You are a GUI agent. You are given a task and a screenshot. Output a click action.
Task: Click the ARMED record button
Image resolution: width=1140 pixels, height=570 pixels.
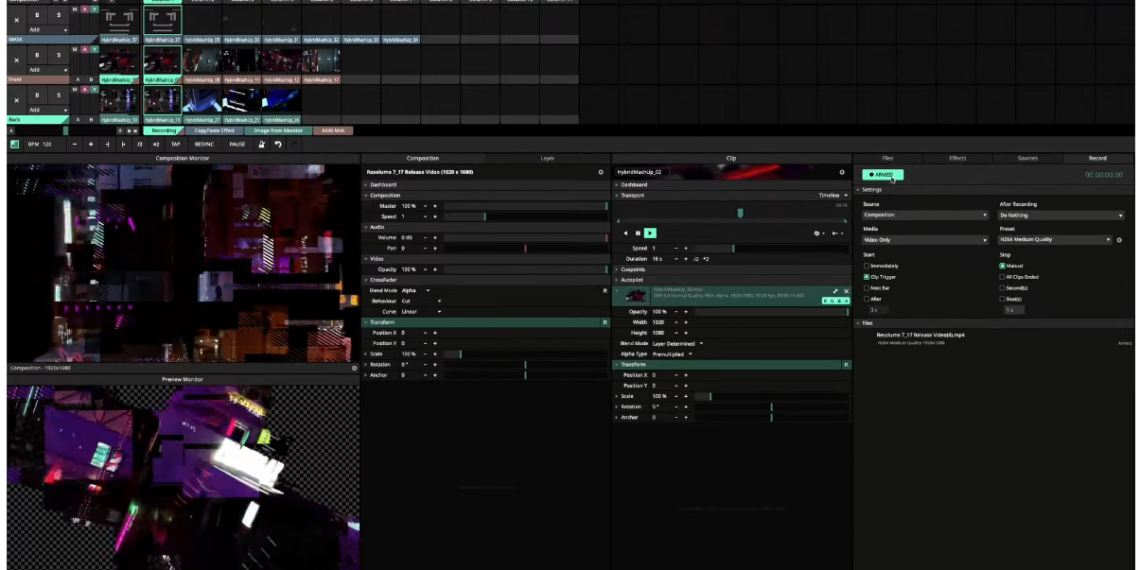click(x=882, y=174)
